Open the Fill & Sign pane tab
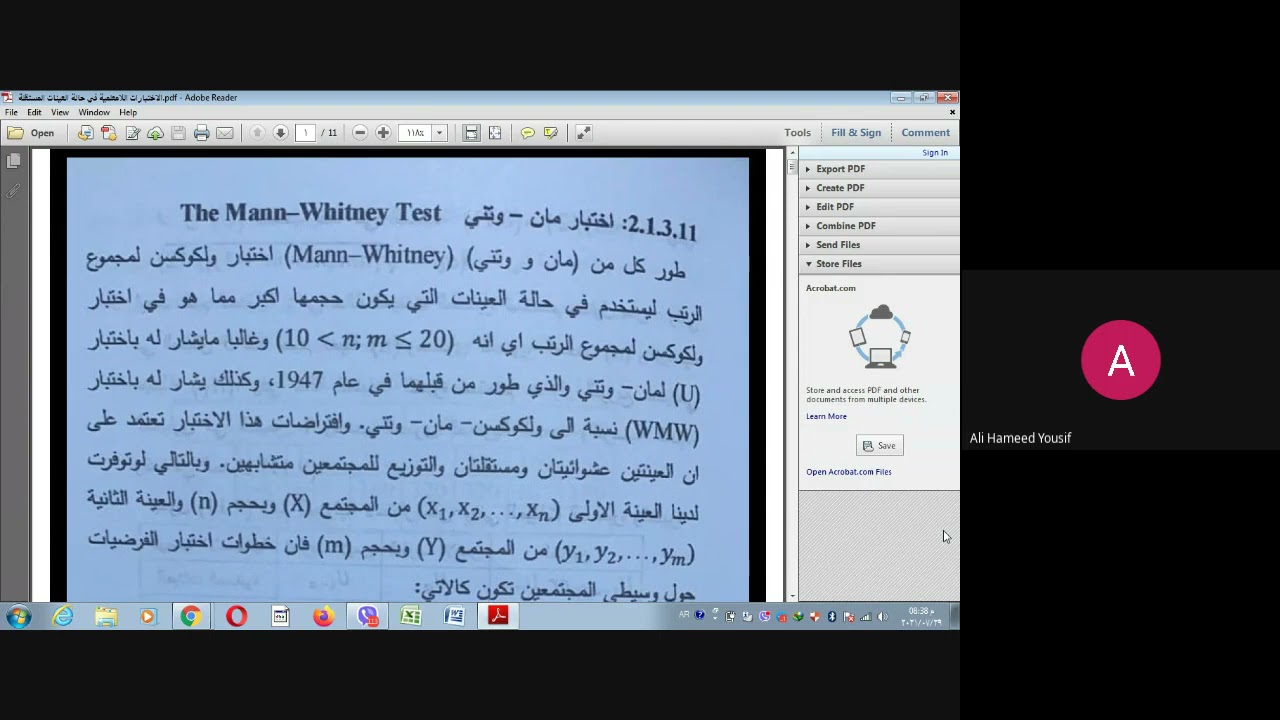Viewport: 1280px width, 720px height. click(856, 133)
